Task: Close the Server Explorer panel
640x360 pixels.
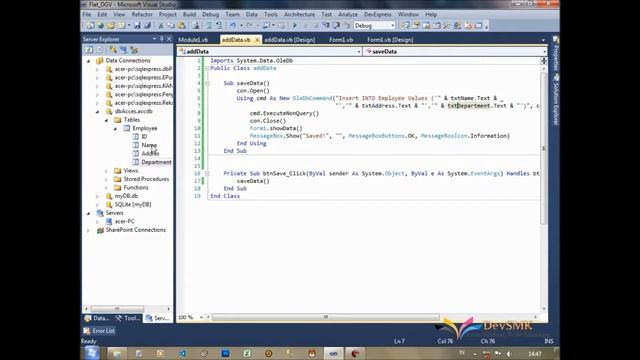Action: tap(169, 39)
